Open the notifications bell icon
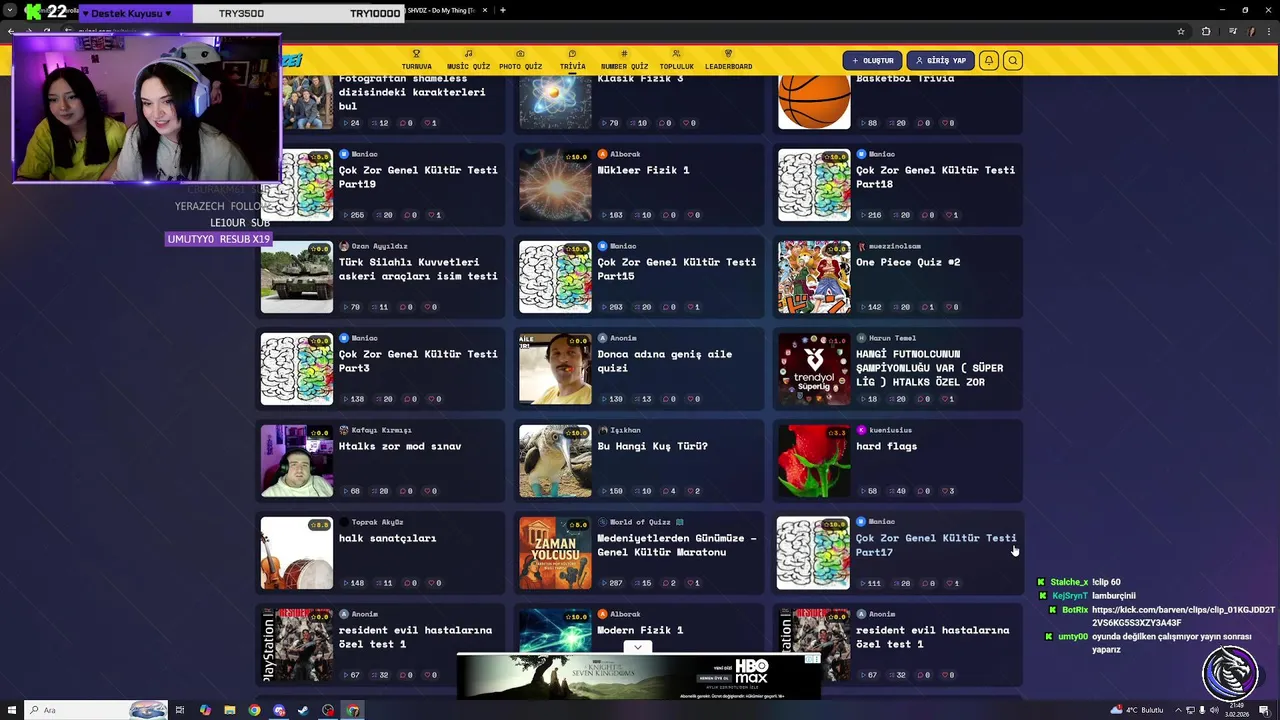Image resolution: width=1280 pixels, height=720 pixels. tap(988, 60)
